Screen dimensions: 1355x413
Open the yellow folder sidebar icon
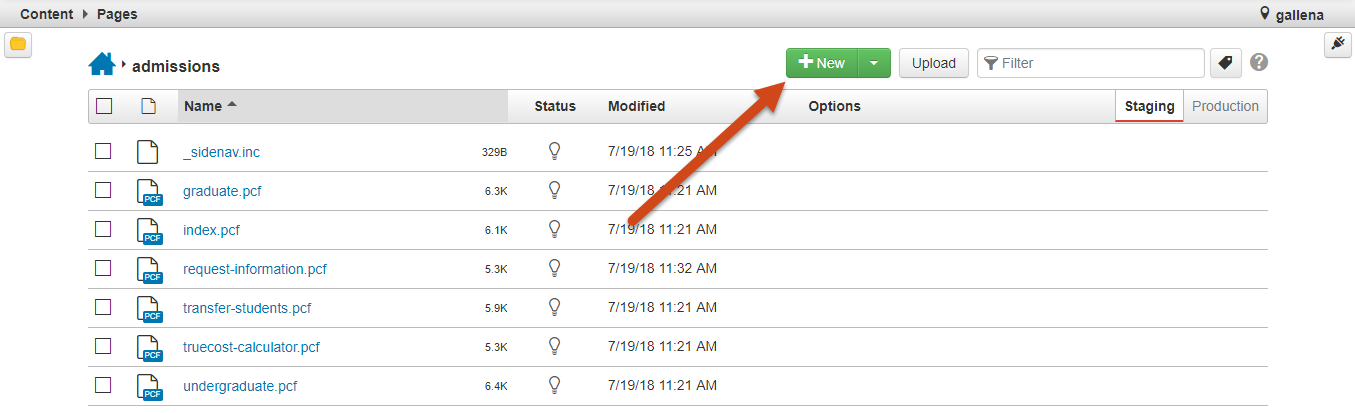[x=18, y=45]
